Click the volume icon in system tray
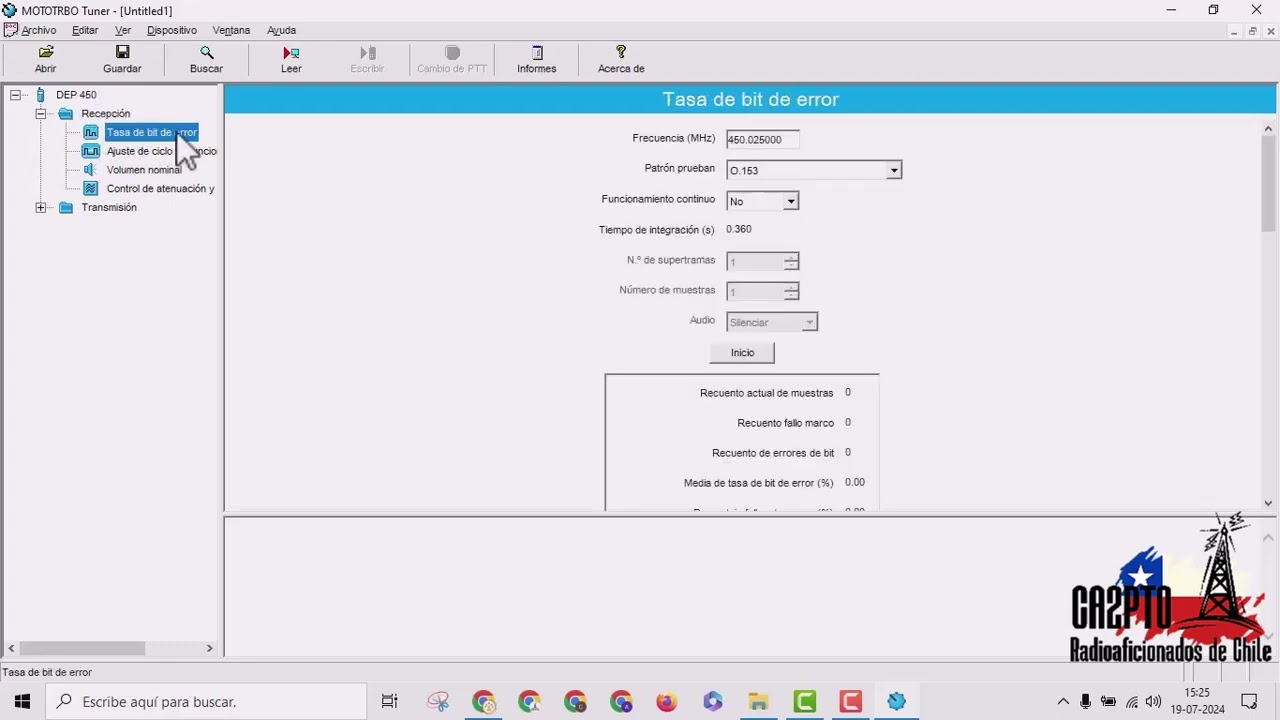This screenshot has width=1280, height=720. click(x=1154, y=702)
